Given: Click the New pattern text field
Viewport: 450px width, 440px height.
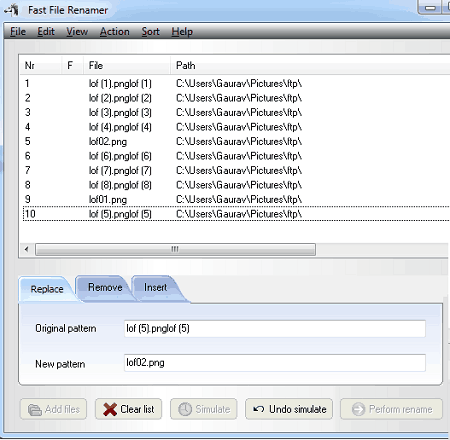Looking at the screenshot, I should pos(275,363).
